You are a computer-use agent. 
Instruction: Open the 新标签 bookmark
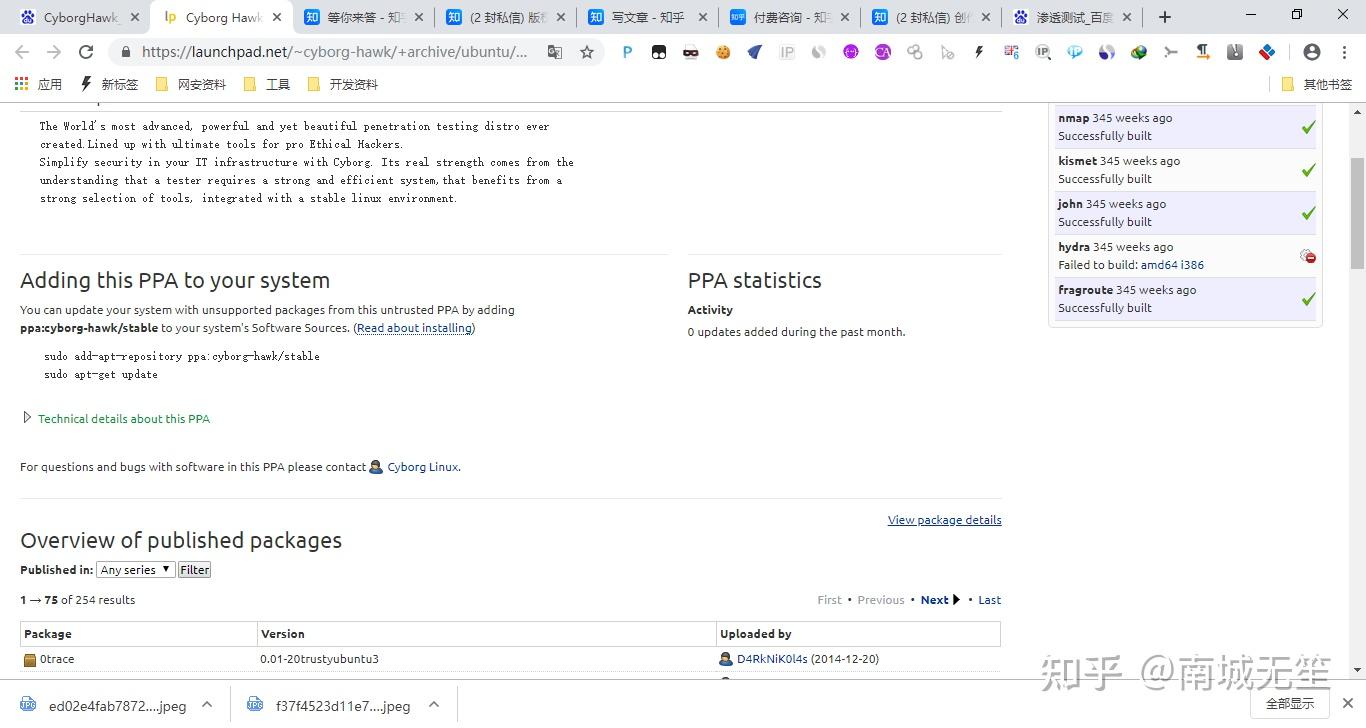(109, 85)
